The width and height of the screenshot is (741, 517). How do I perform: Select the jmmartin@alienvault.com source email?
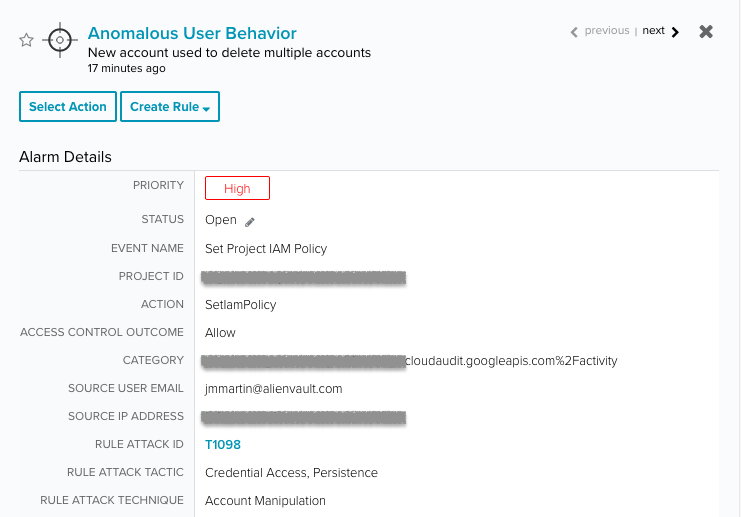point(274,389)
